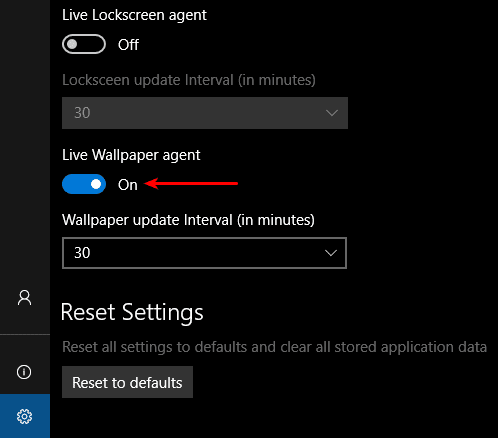This screenshot has width=498, height=438.
Task: Enable the Live Lockscreen agent switch
Action: 84,44
